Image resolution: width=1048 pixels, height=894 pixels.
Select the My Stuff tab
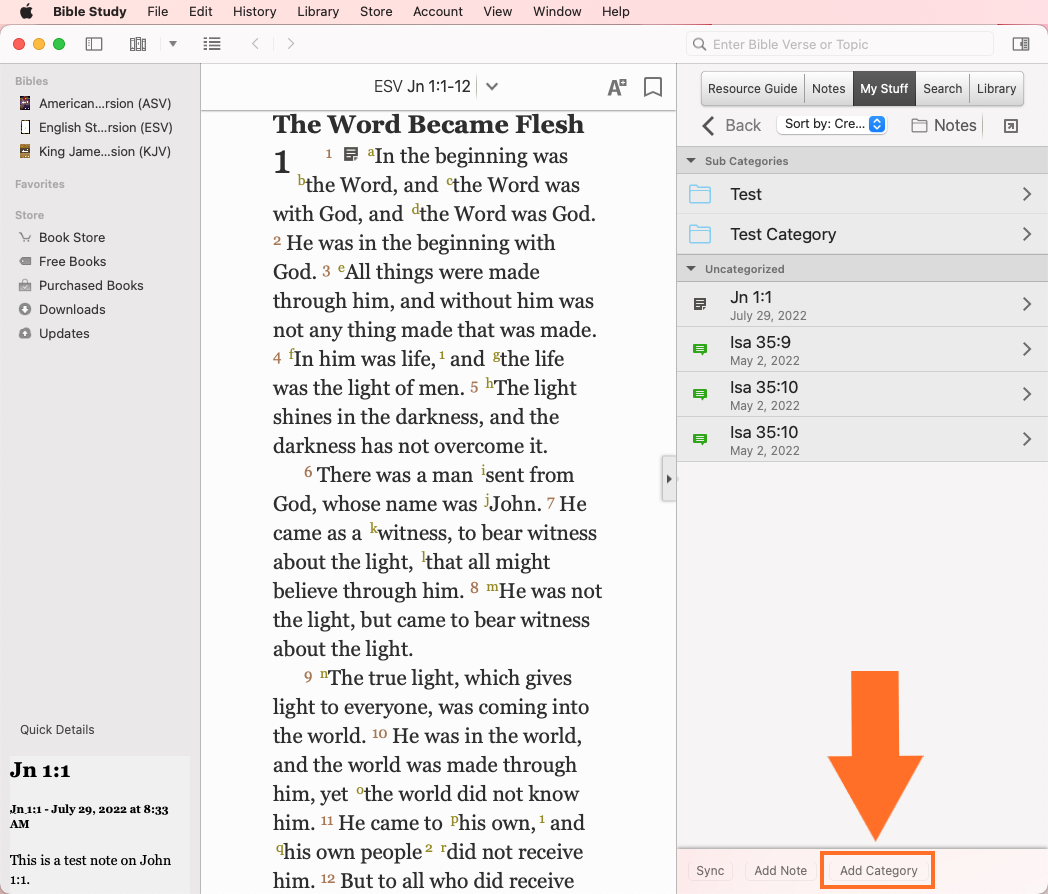click(x=884, y=88)
